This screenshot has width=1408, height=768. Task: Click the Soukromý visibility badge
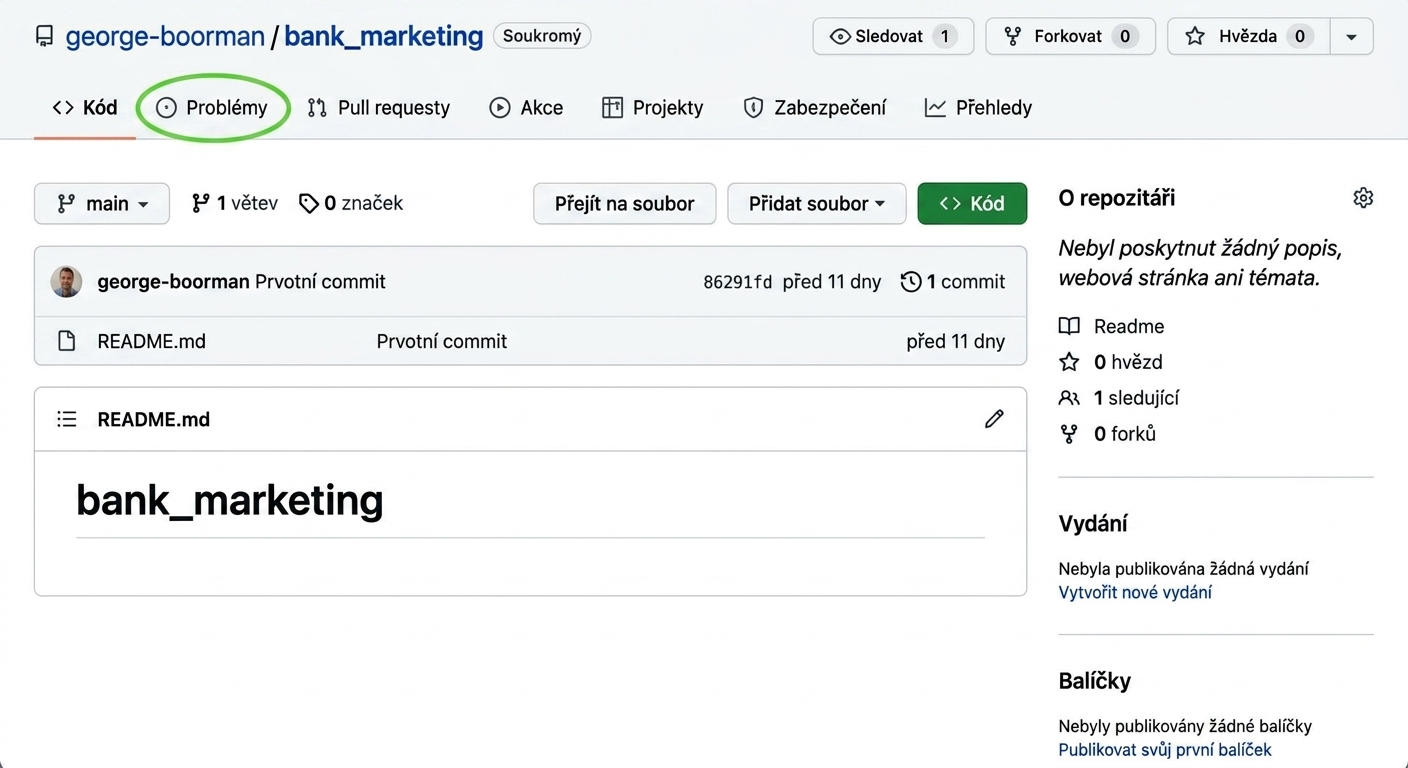542,36
